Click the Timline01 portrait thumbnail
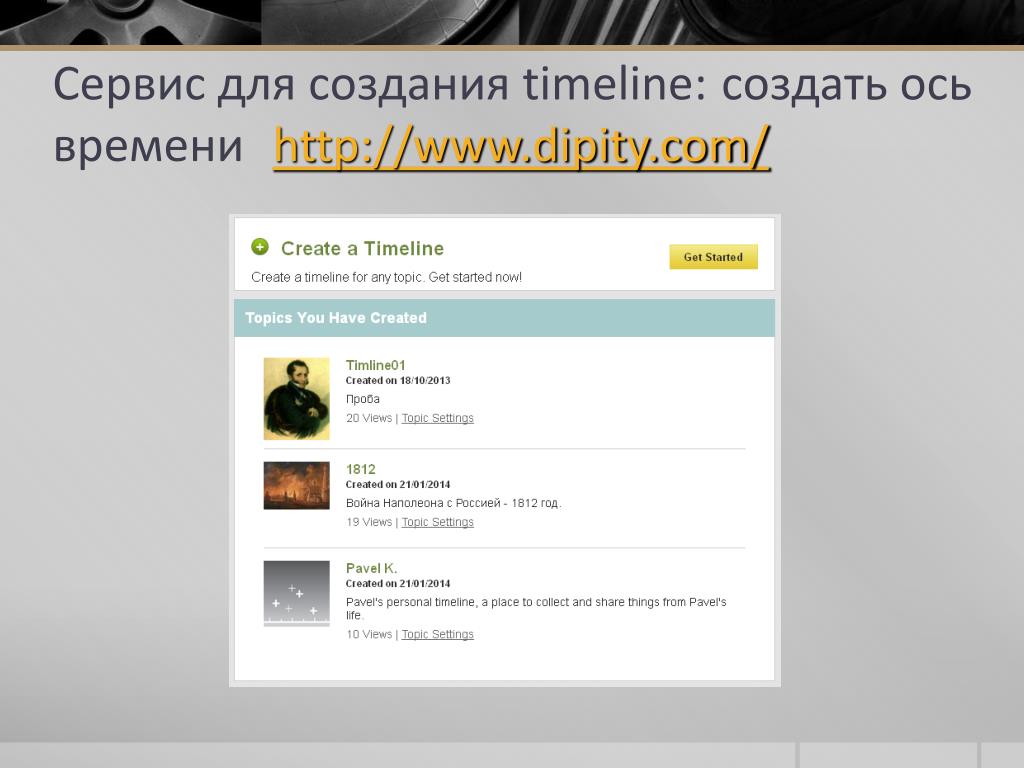 click(x=296, y=398)
